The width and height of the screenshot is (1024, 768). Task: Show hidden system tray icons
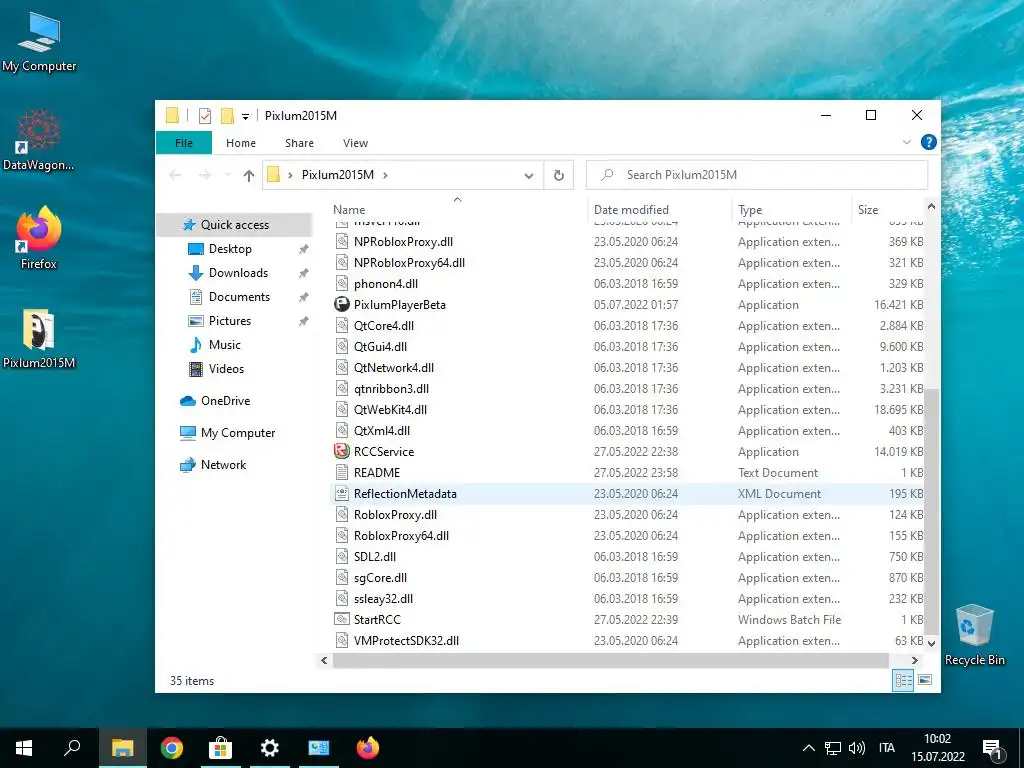808,748
